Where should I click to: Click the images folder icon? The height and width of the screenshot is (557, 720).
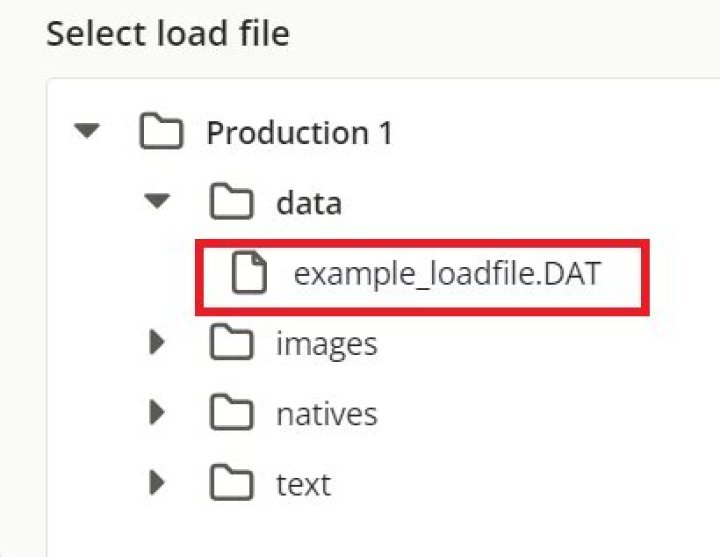click(x=231, y=344)
